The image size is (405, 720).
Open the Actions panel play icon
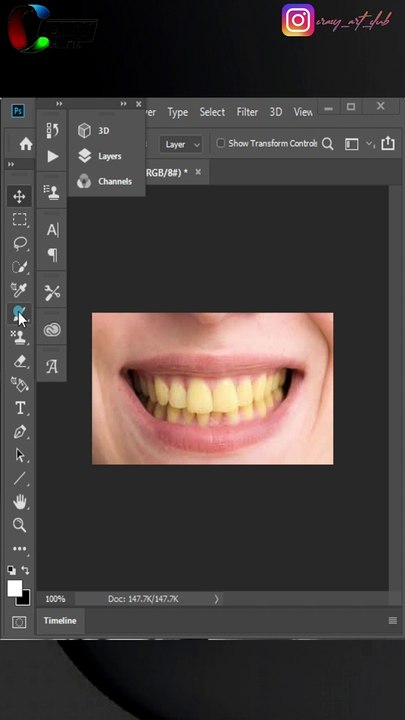coord(53,157)
